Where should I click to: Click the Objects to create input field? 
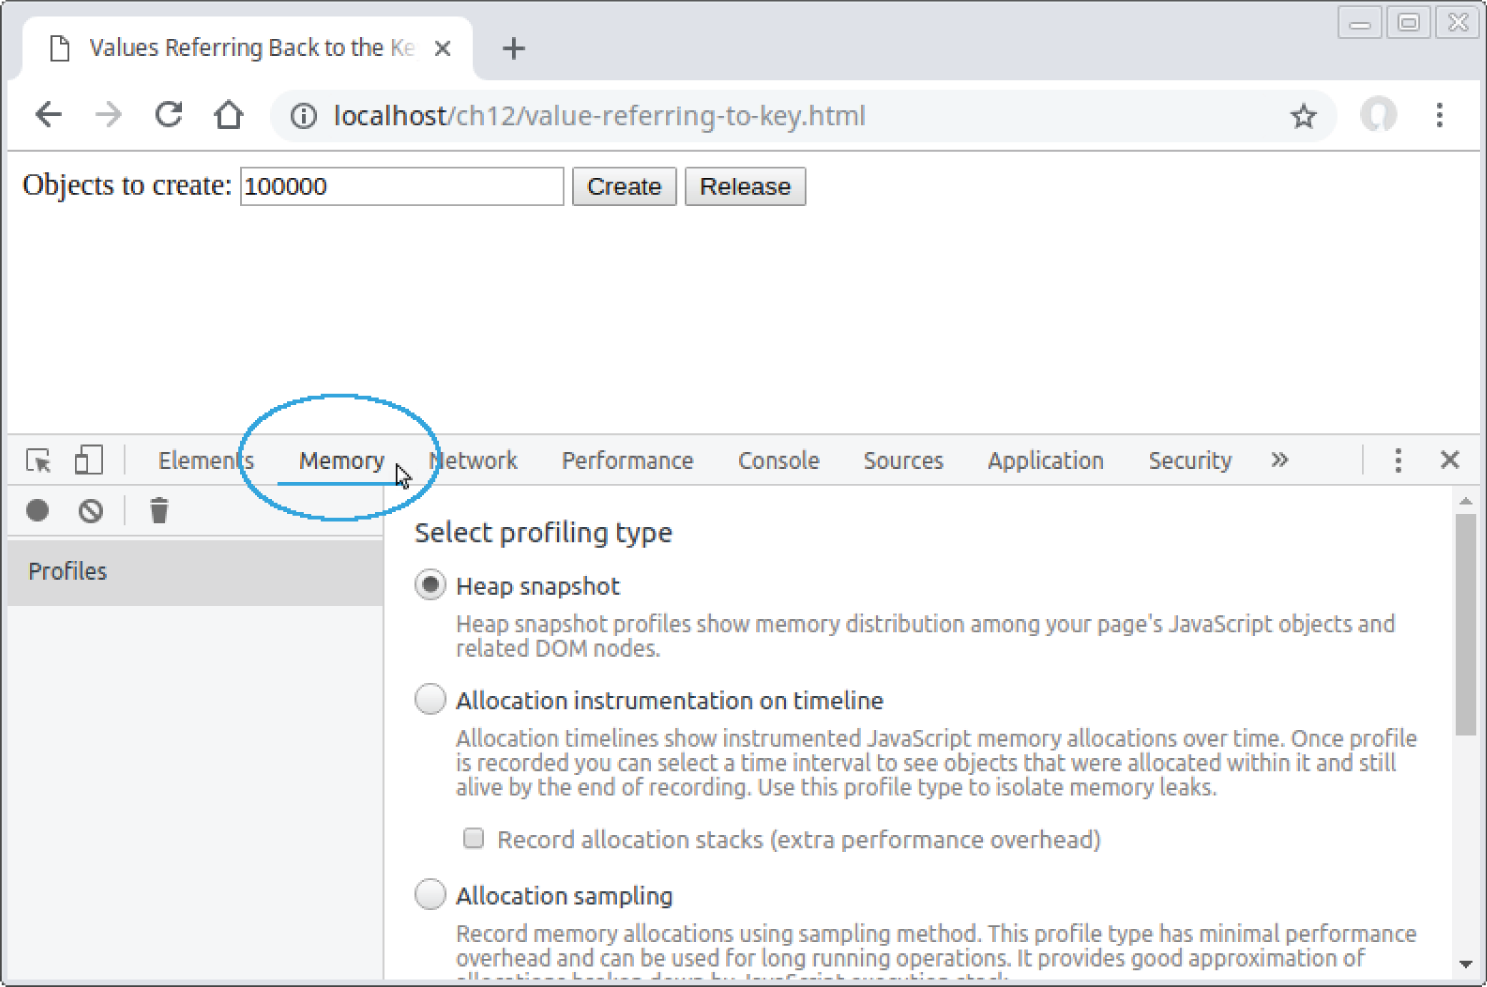400,186
